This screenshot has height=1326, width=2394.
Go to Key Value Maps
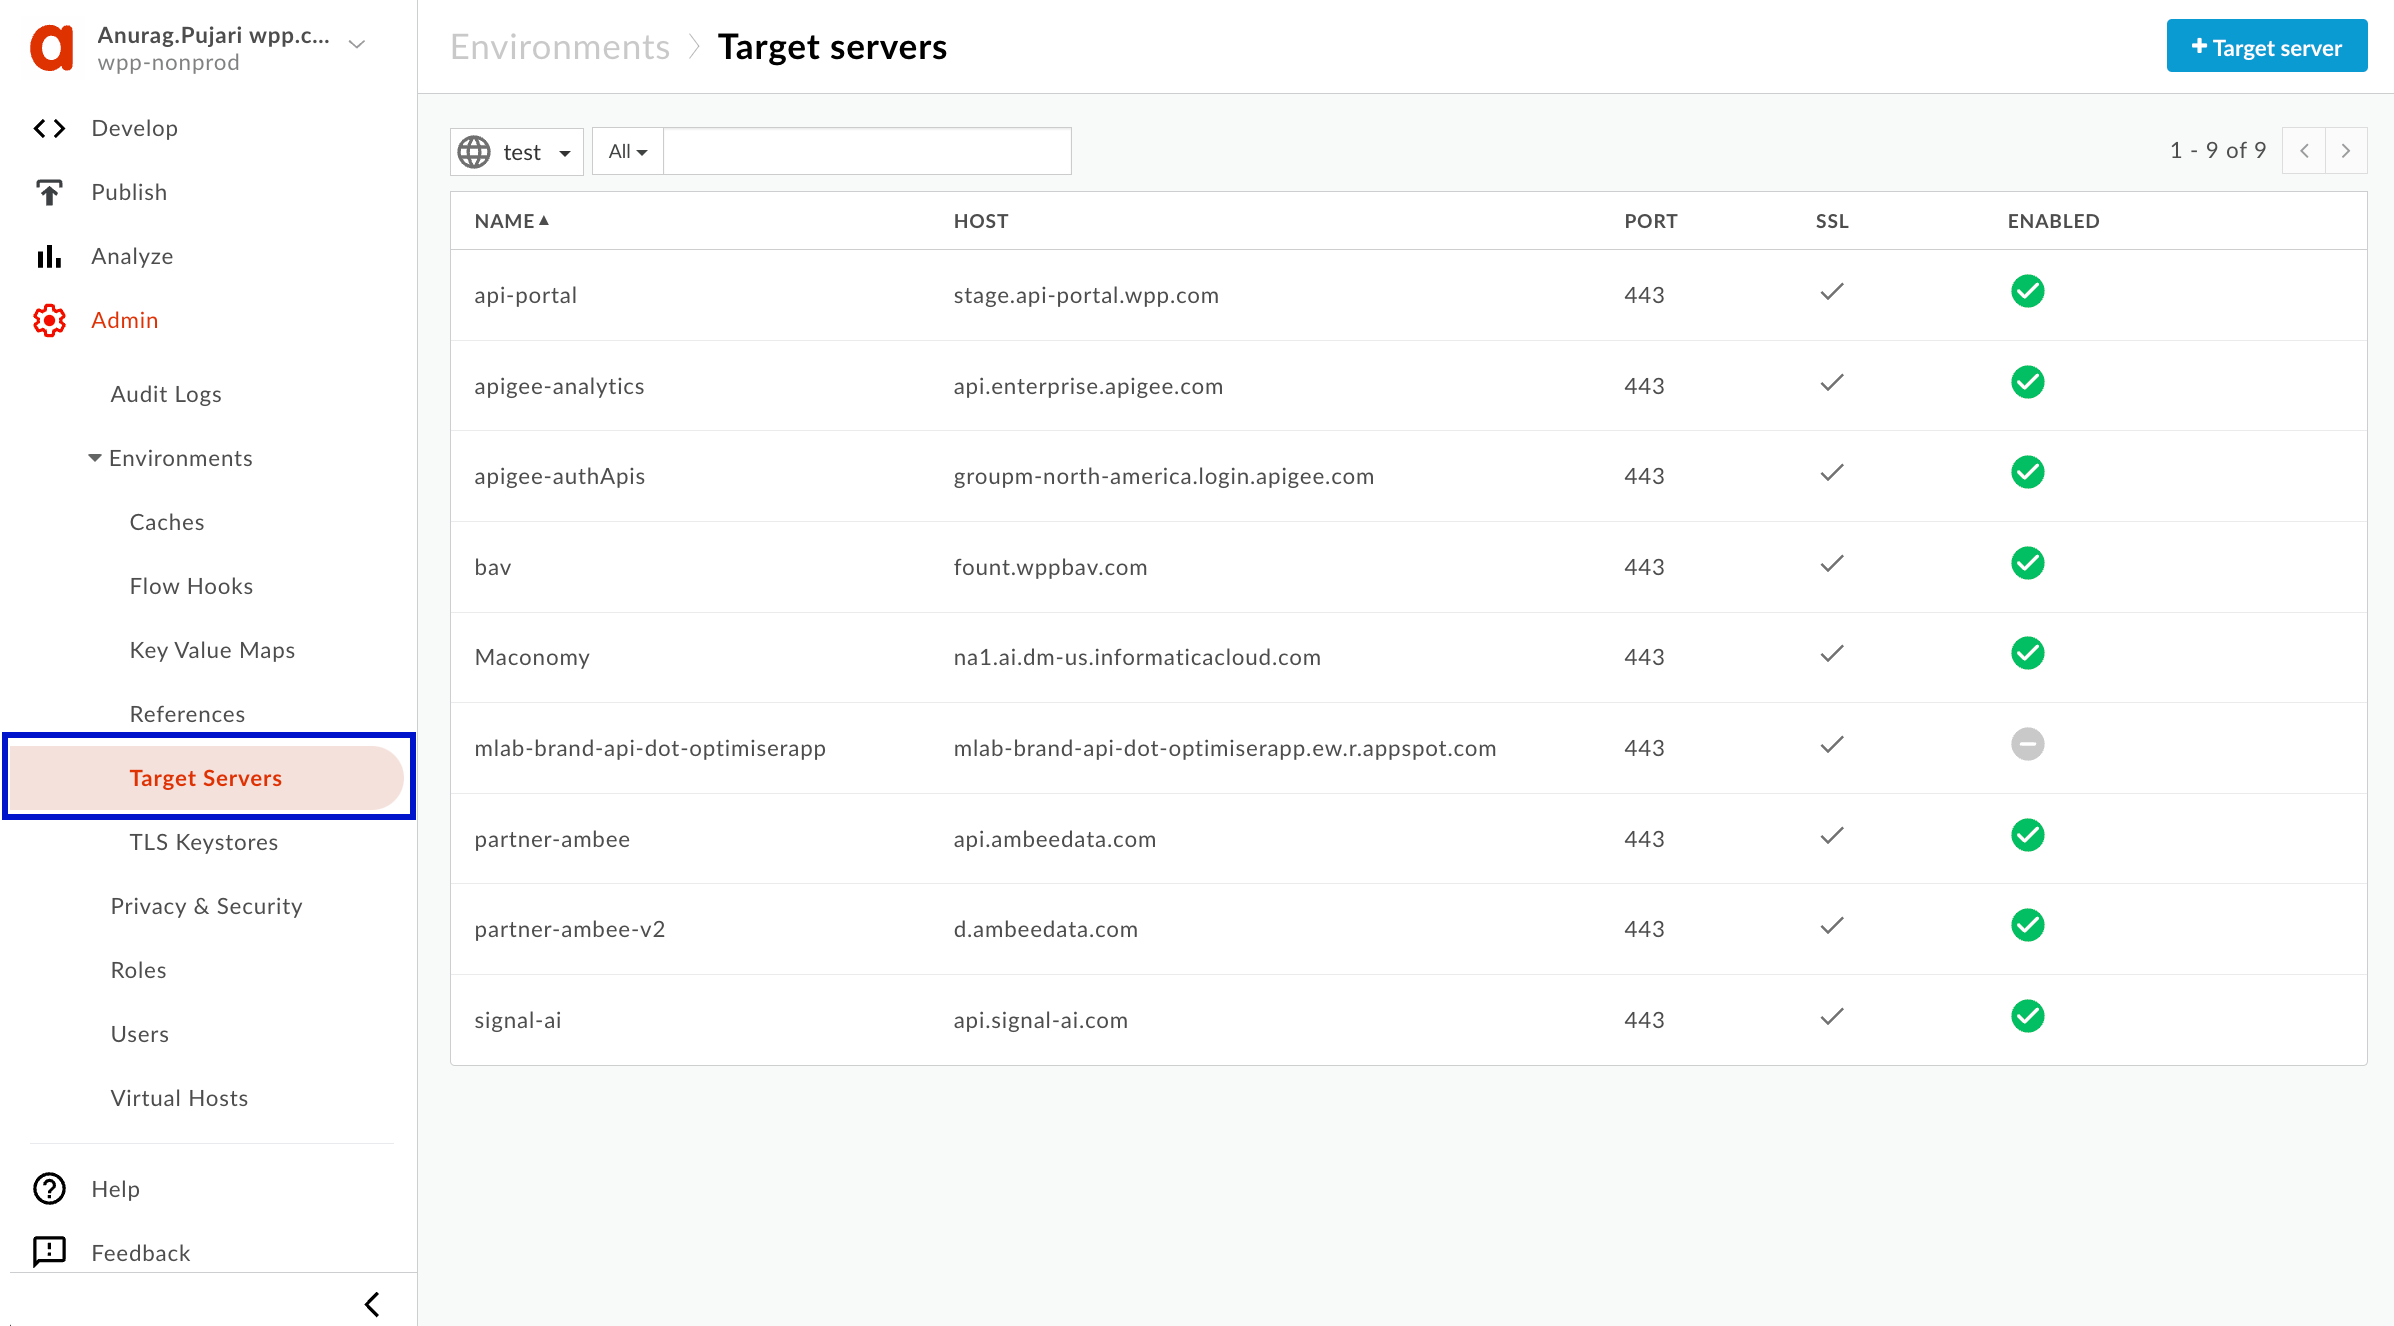(x=212, y=650)
